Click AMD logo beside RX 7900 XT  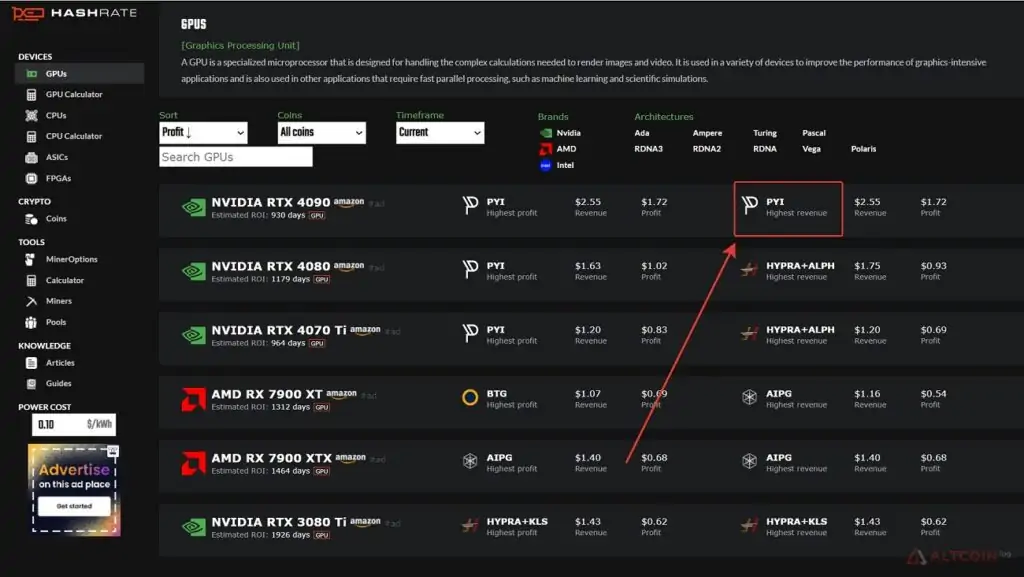[x=193, y=399]
